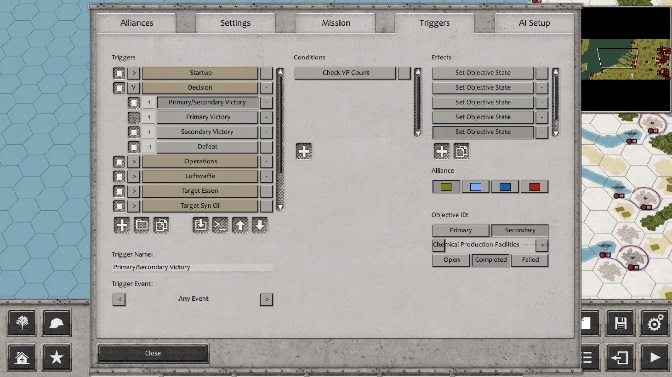
Task: Select the Primary objective type
Action: 460,230
